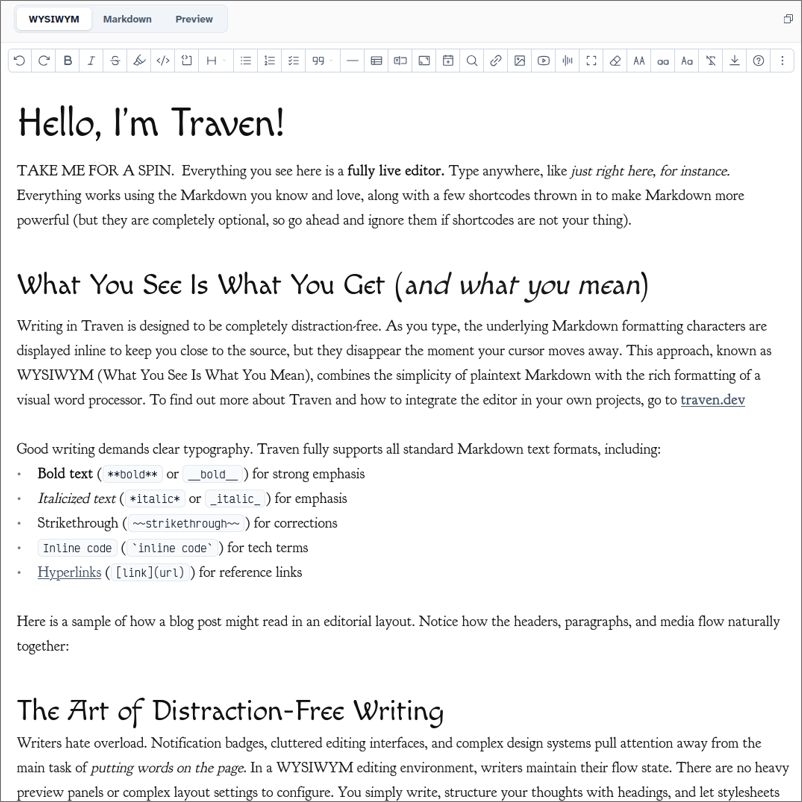Insert a task checklist

[x=294, y=61]
